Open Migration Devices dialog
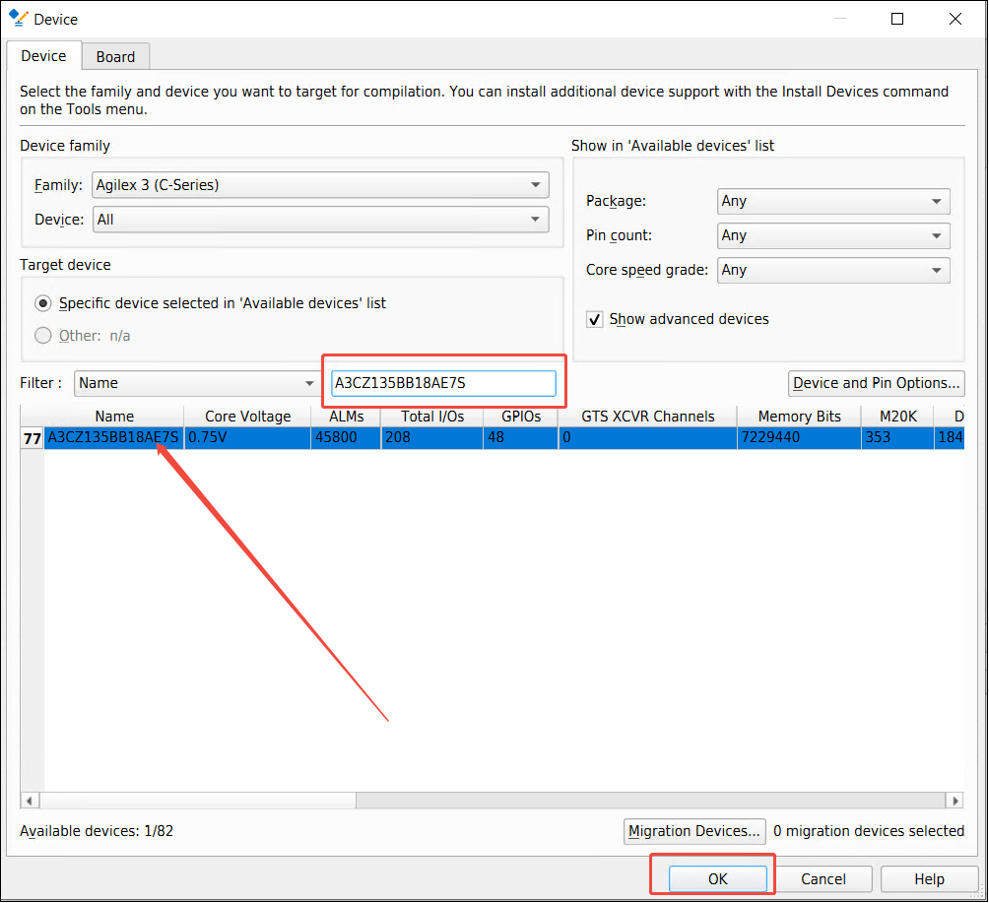The image size is (989, 903). [694, 831]
